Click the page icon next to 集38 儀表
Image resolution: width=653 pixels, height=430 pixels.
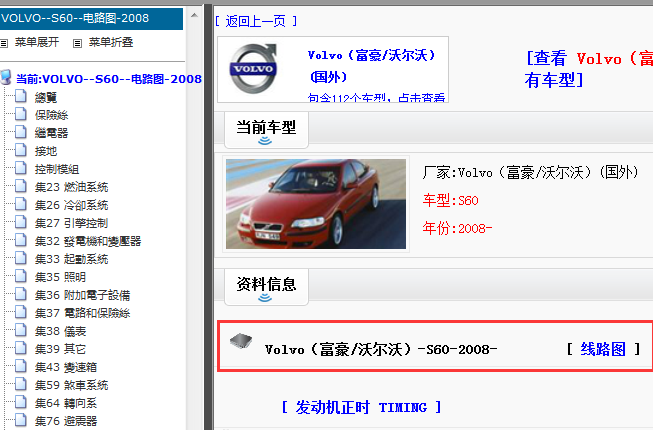(21, 331)
